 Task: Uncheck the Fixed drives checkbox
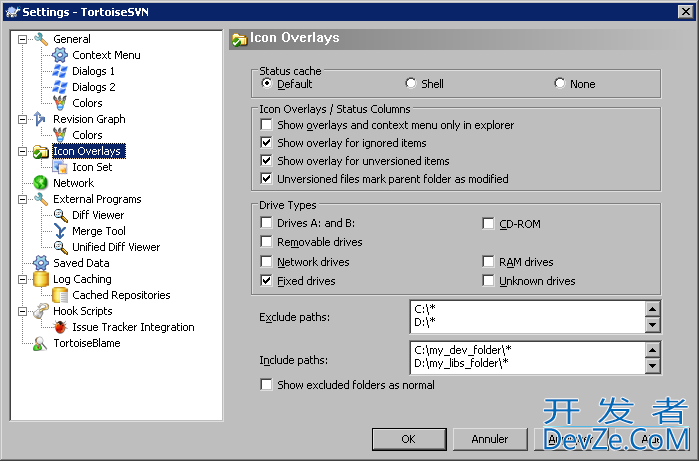(x=267, y=282)
